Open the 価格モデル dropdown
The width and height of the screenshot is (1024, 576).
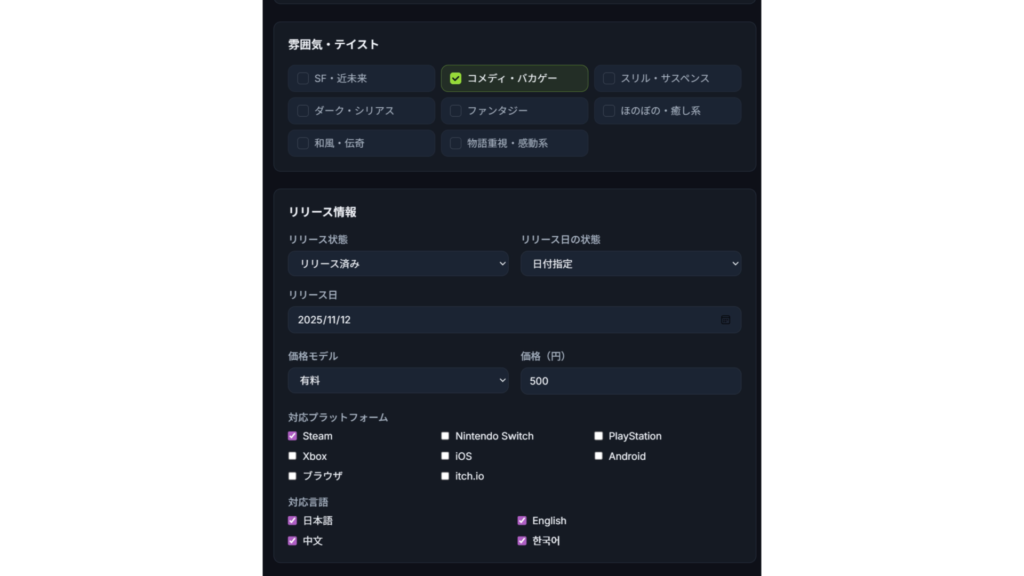click(x=398, y=381)
